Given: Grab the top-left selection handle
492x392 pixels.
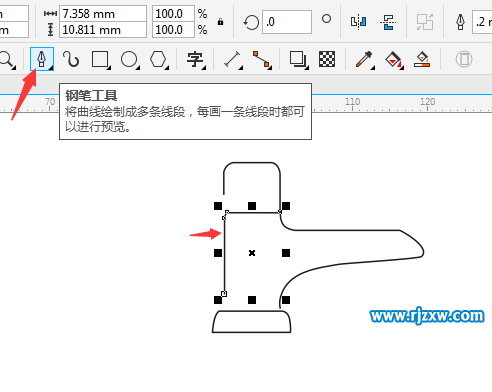Looking at the screenshot, I should 218,206.
